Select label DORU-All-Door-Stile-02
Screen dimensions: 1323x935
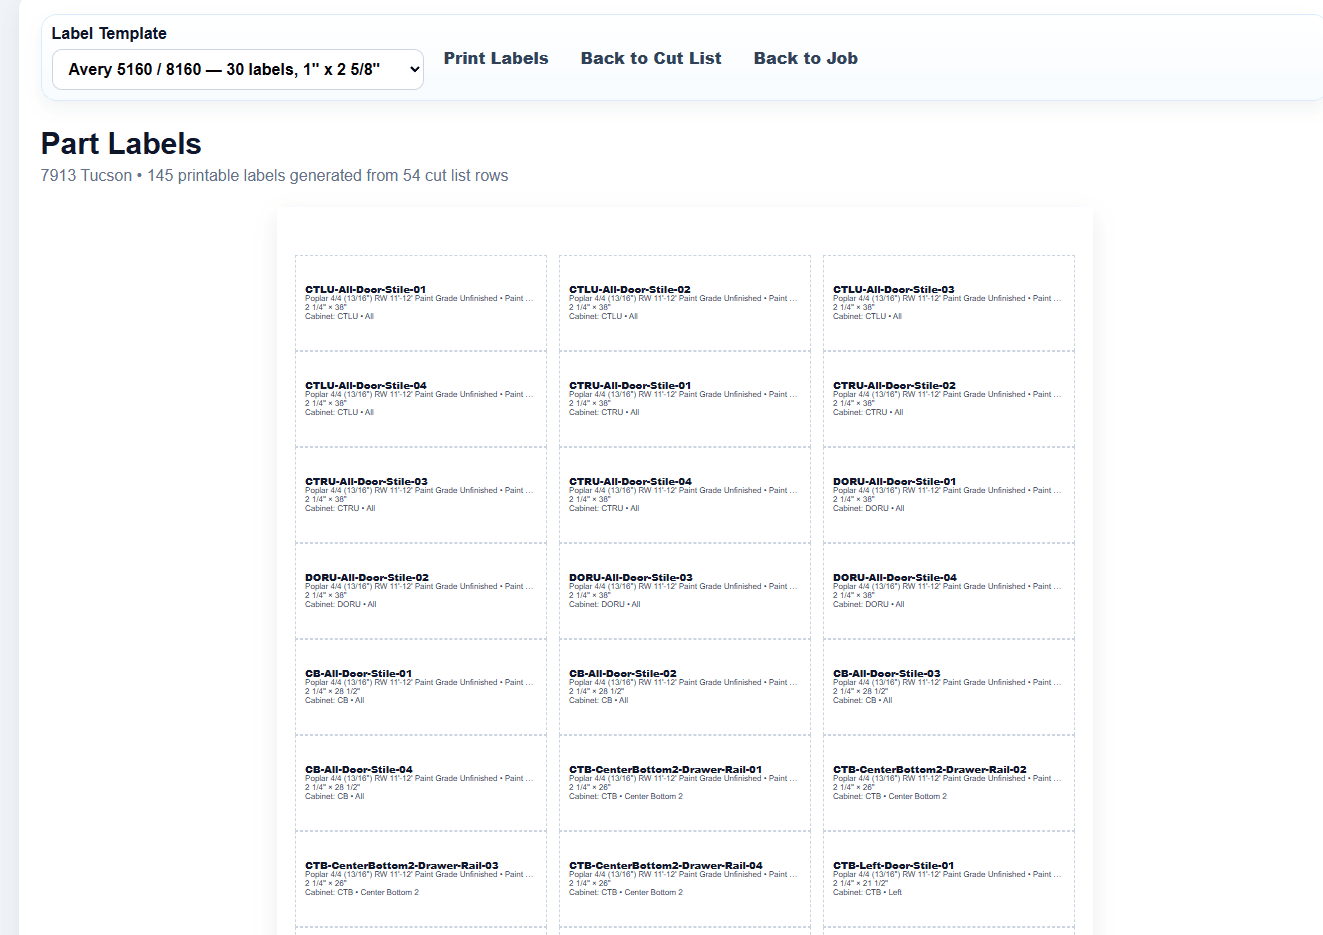pos(421,591)
